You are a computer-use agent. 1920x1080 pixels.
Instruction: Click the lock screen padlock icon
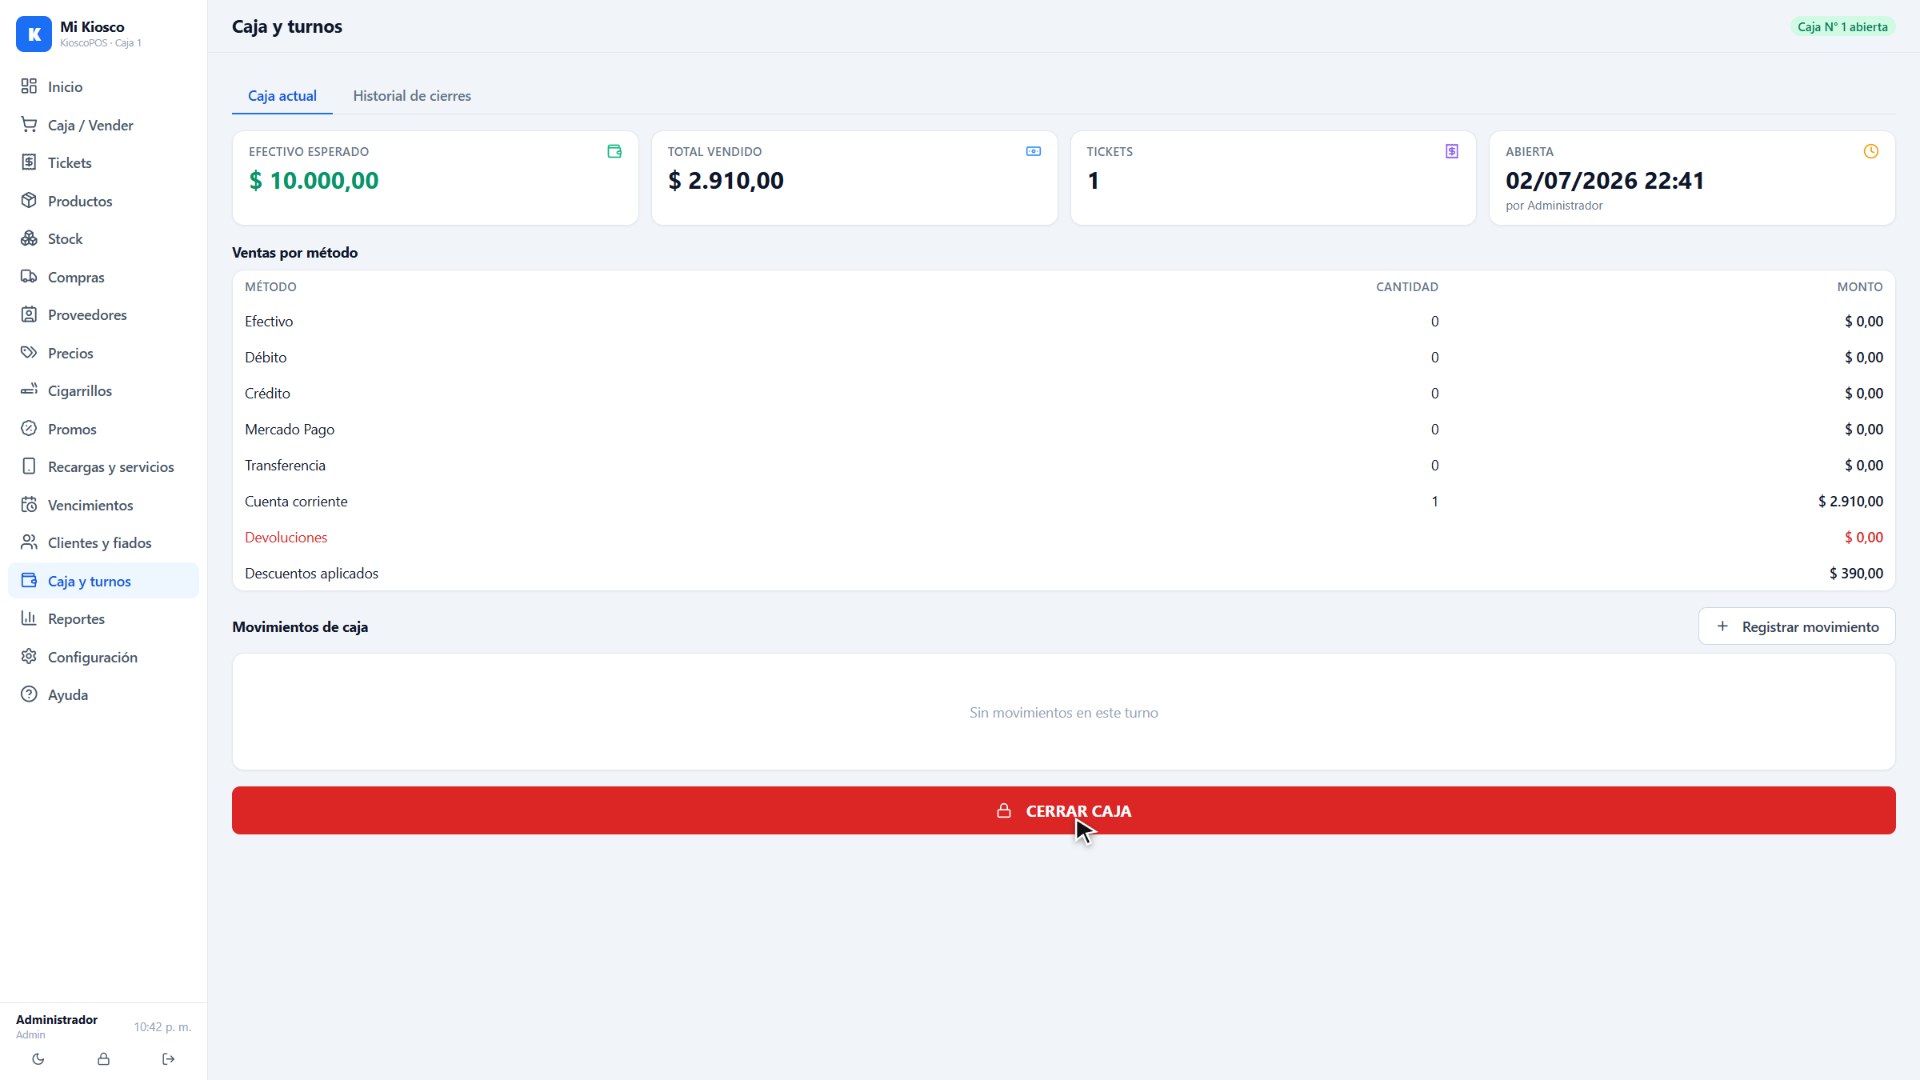(103, 1059)
